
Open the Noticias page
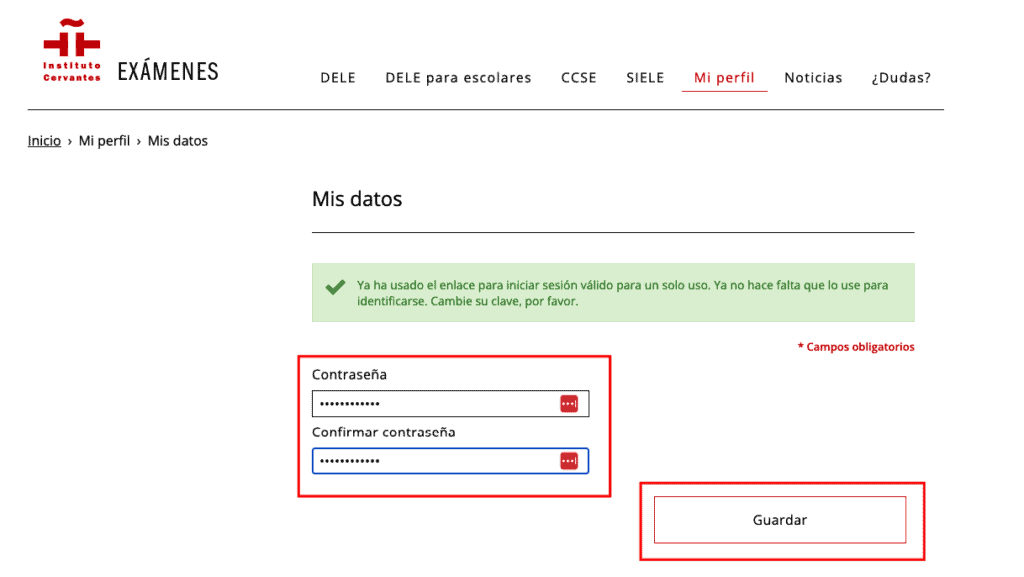tap(813, 78)
